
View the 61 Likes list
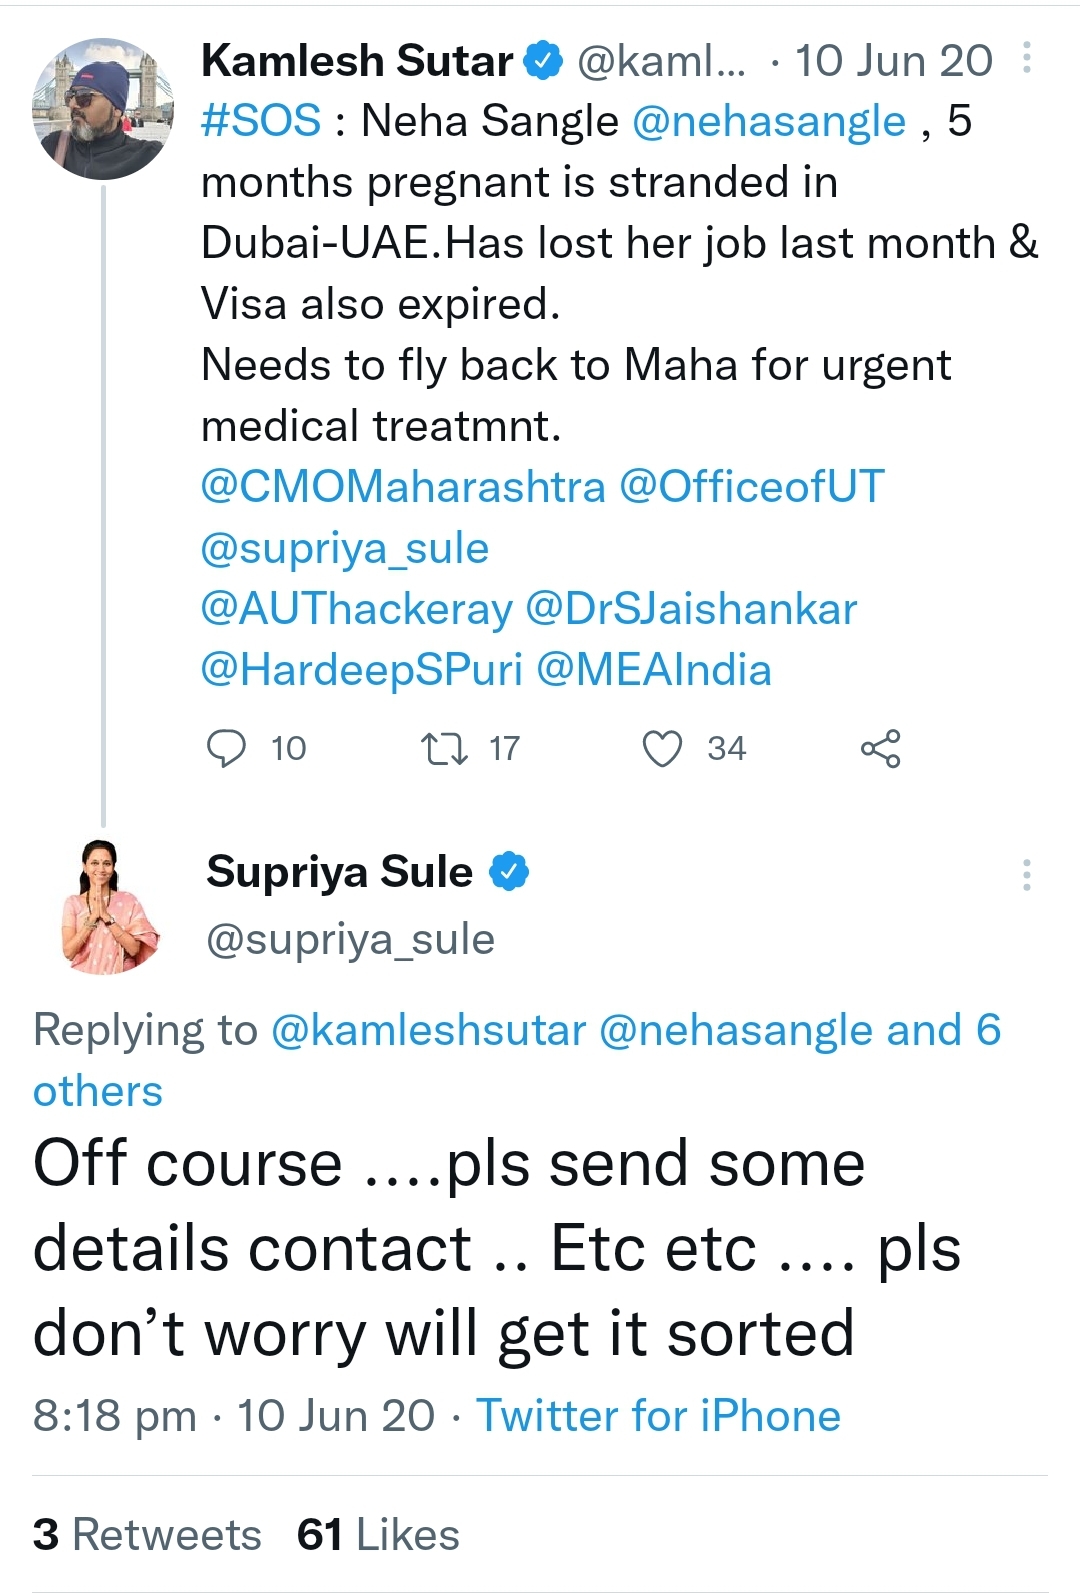tap(378, 1535)
